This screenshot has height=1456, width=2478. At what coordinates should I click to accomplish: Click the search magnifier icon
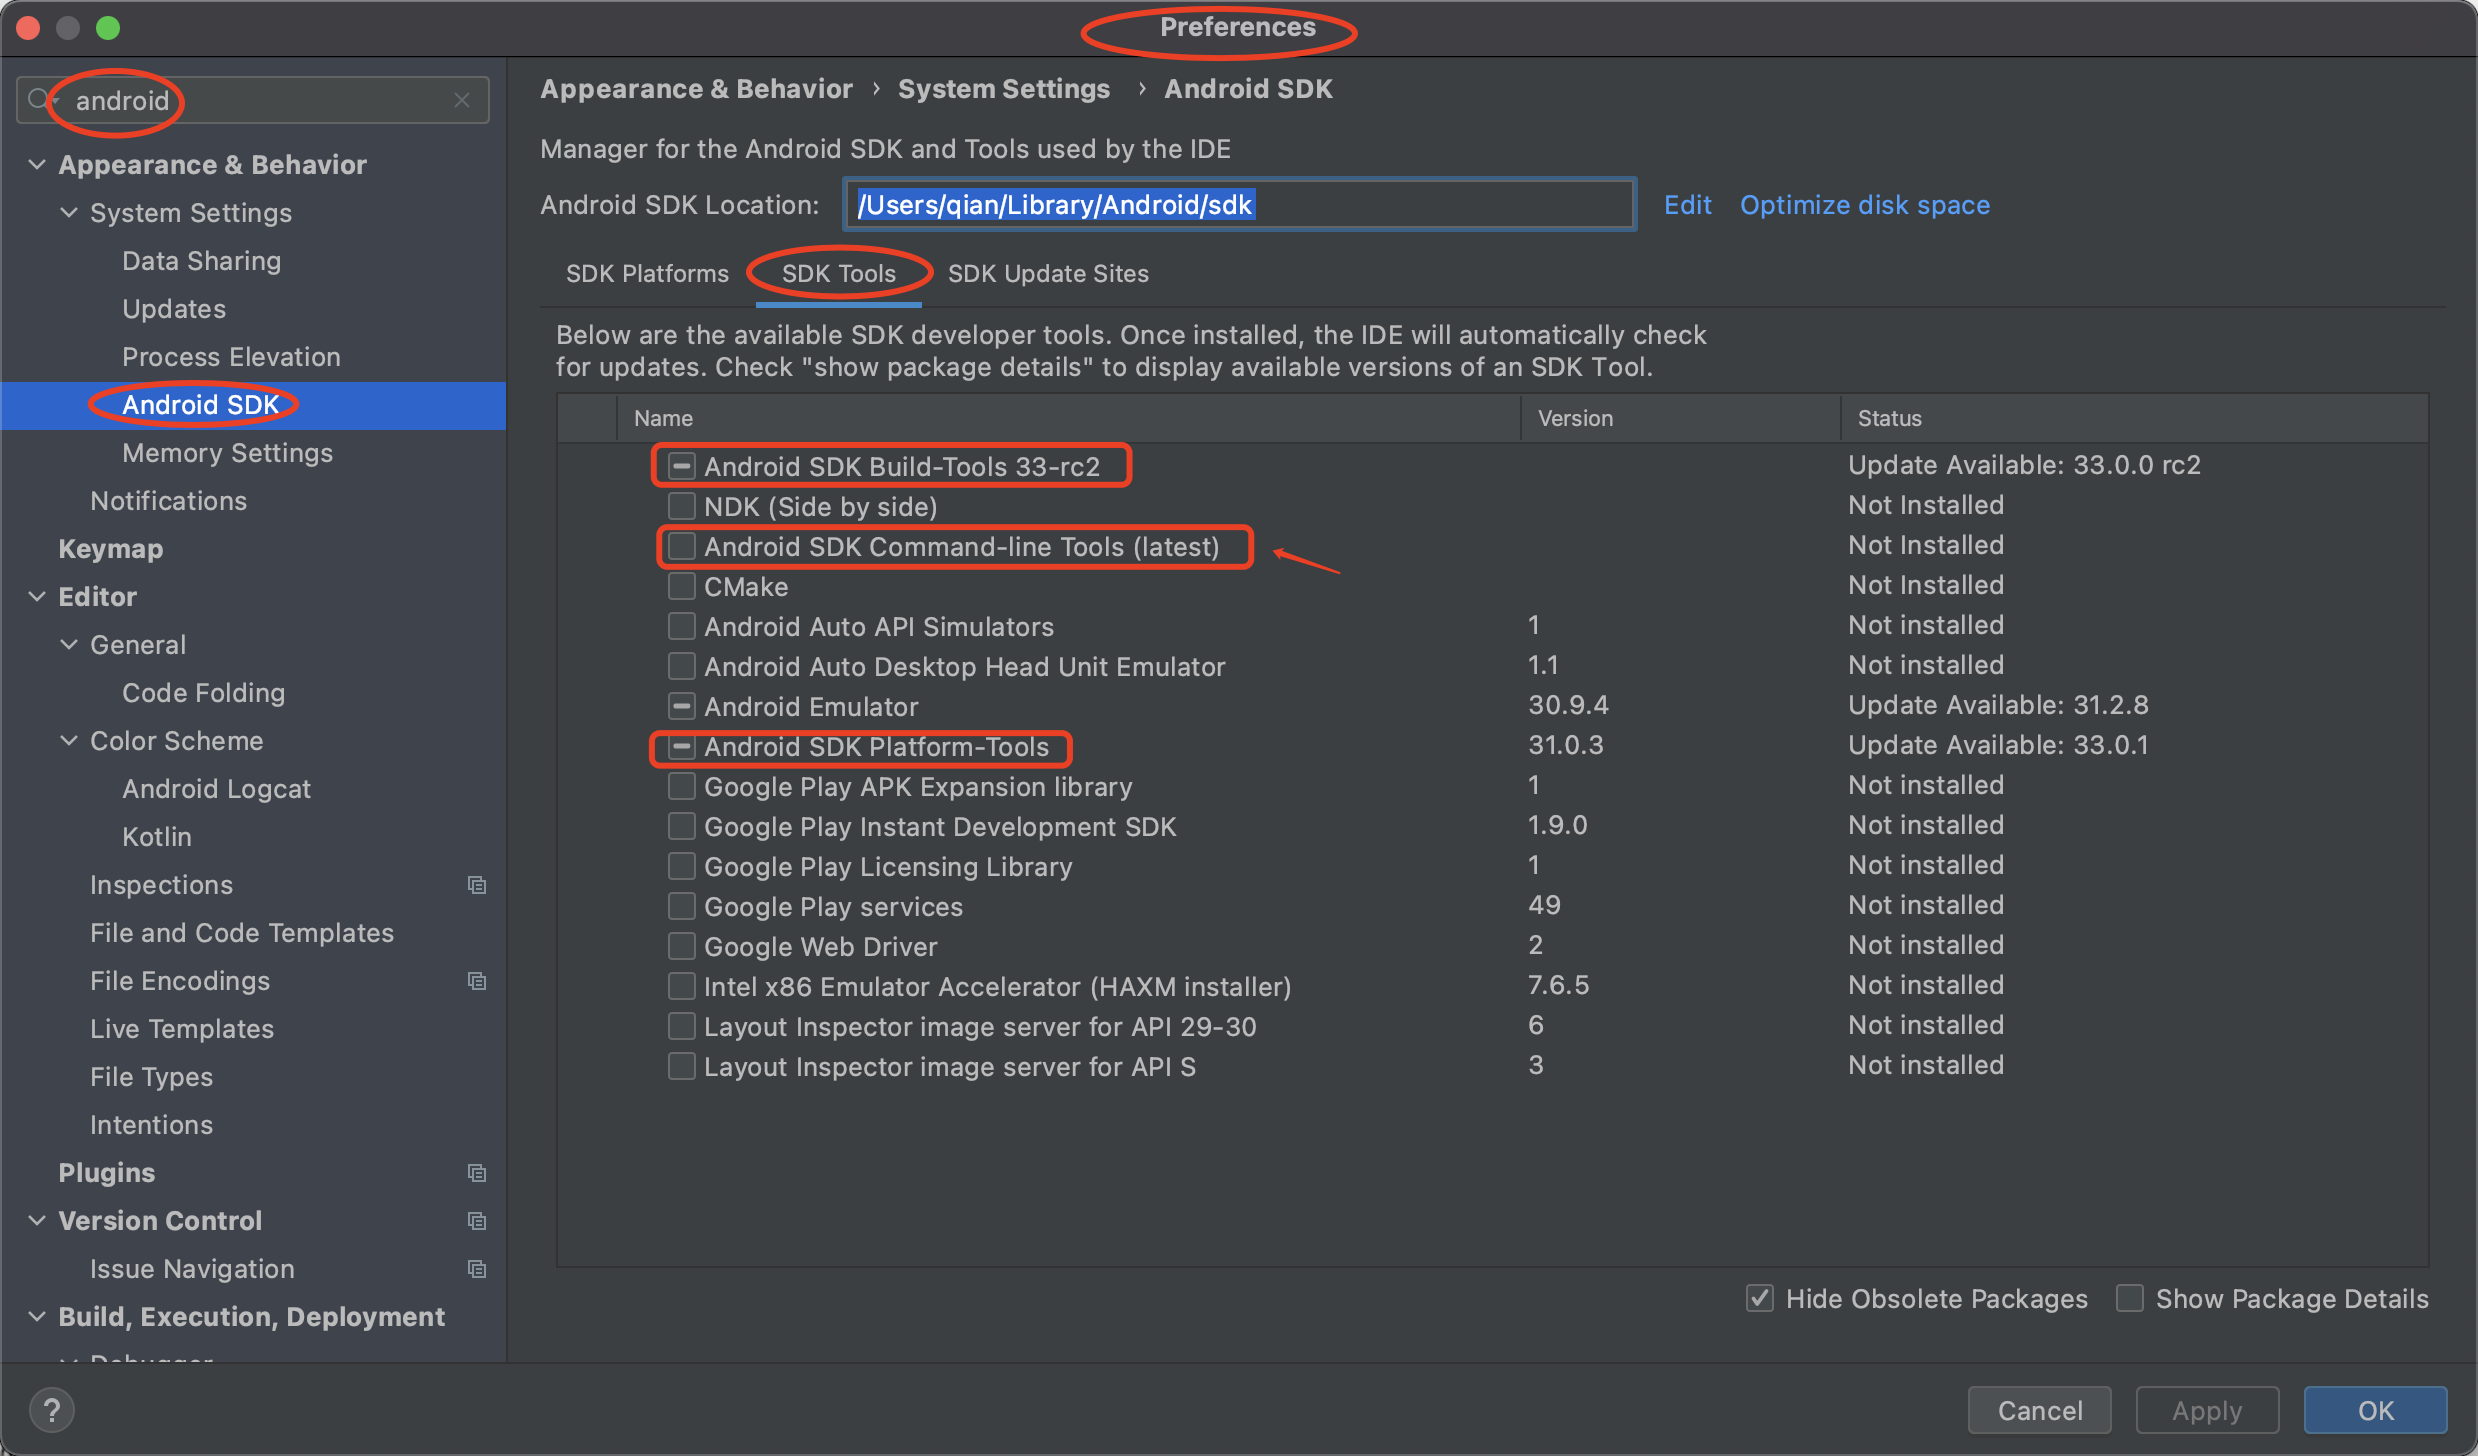(x=39, y=100)
